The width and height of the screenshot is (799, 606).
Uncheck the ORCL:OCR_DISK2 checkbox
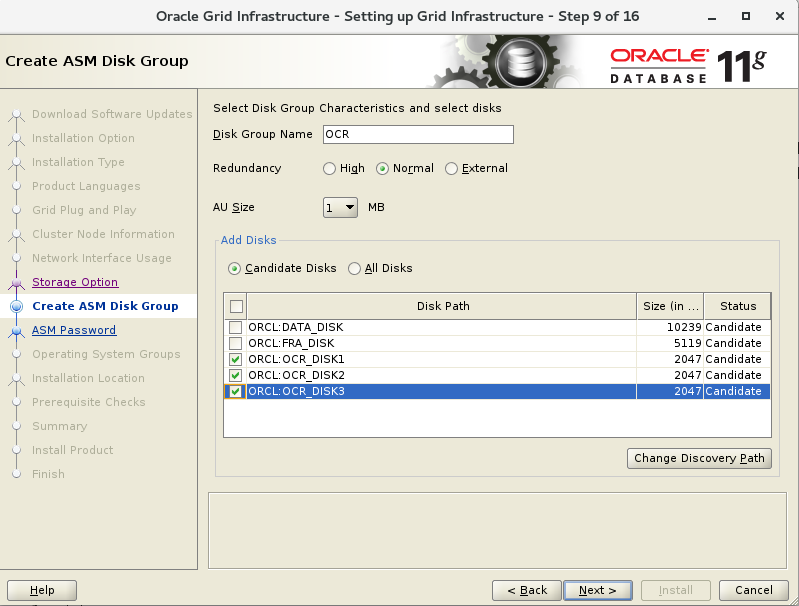(x=235, y=376)
